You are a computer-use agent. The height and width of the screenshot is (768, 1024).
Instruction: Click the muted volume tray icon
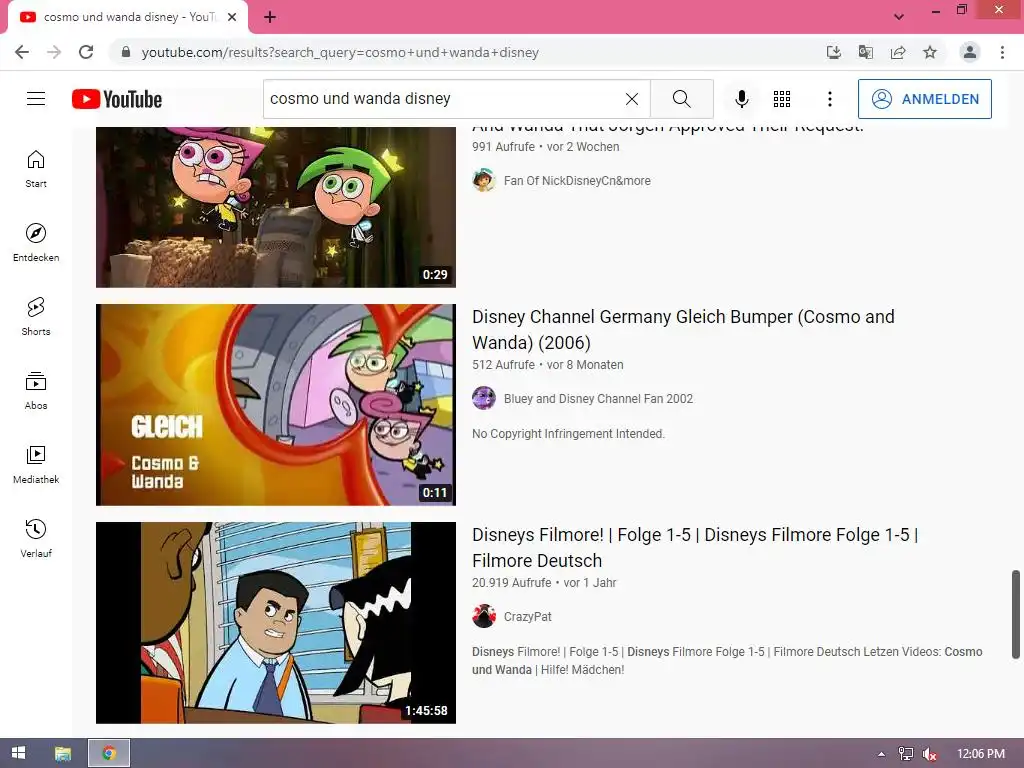coord(930,754)
